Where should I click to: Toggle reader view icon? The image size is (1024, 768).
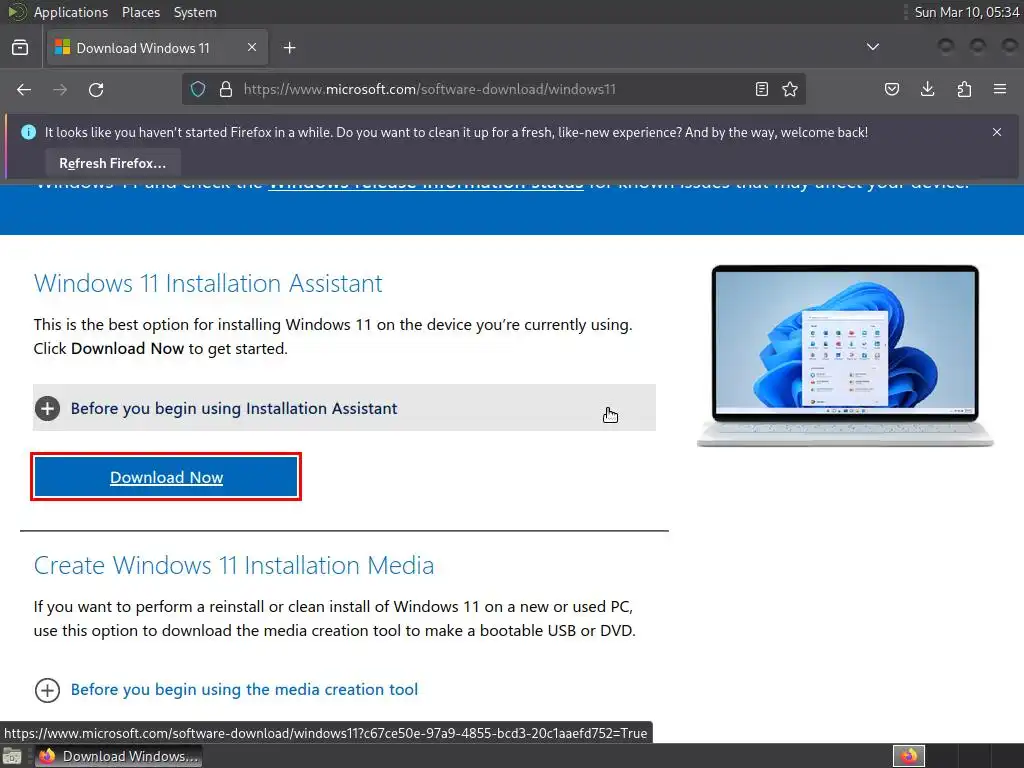click(x=761, y=89)
